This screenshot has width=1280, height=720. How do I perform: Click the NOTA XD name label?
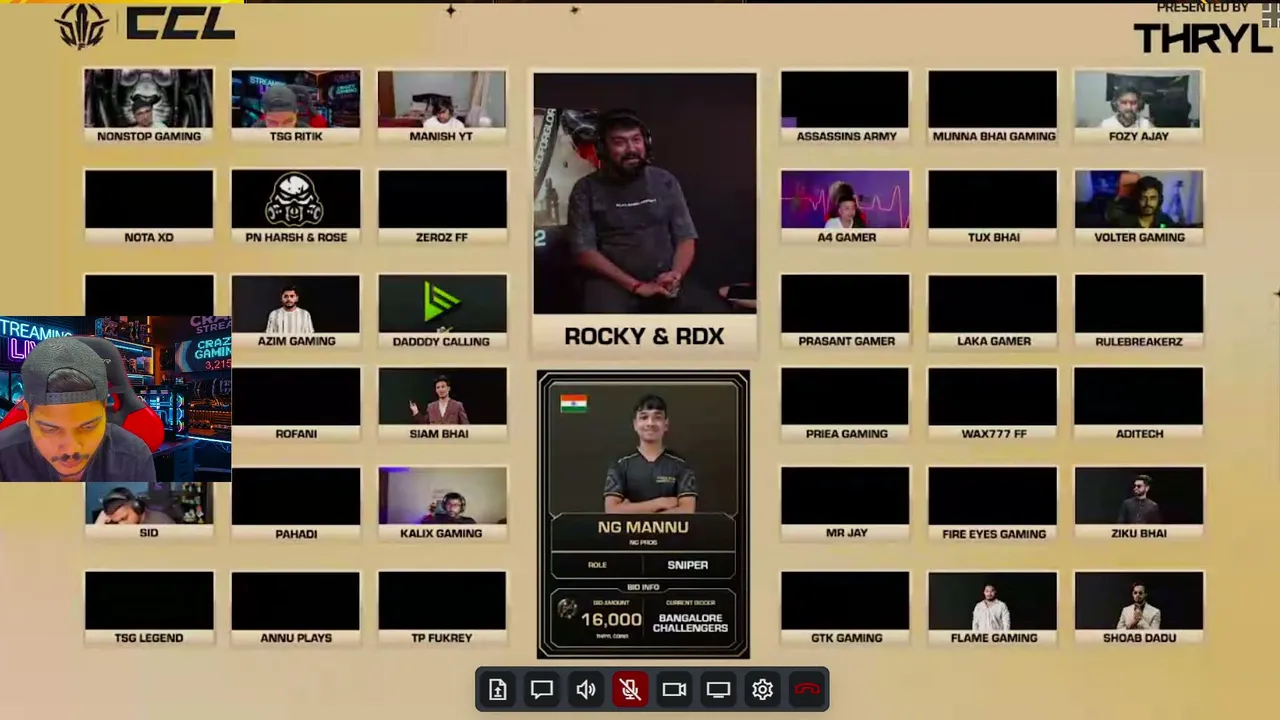pos(149,237)
